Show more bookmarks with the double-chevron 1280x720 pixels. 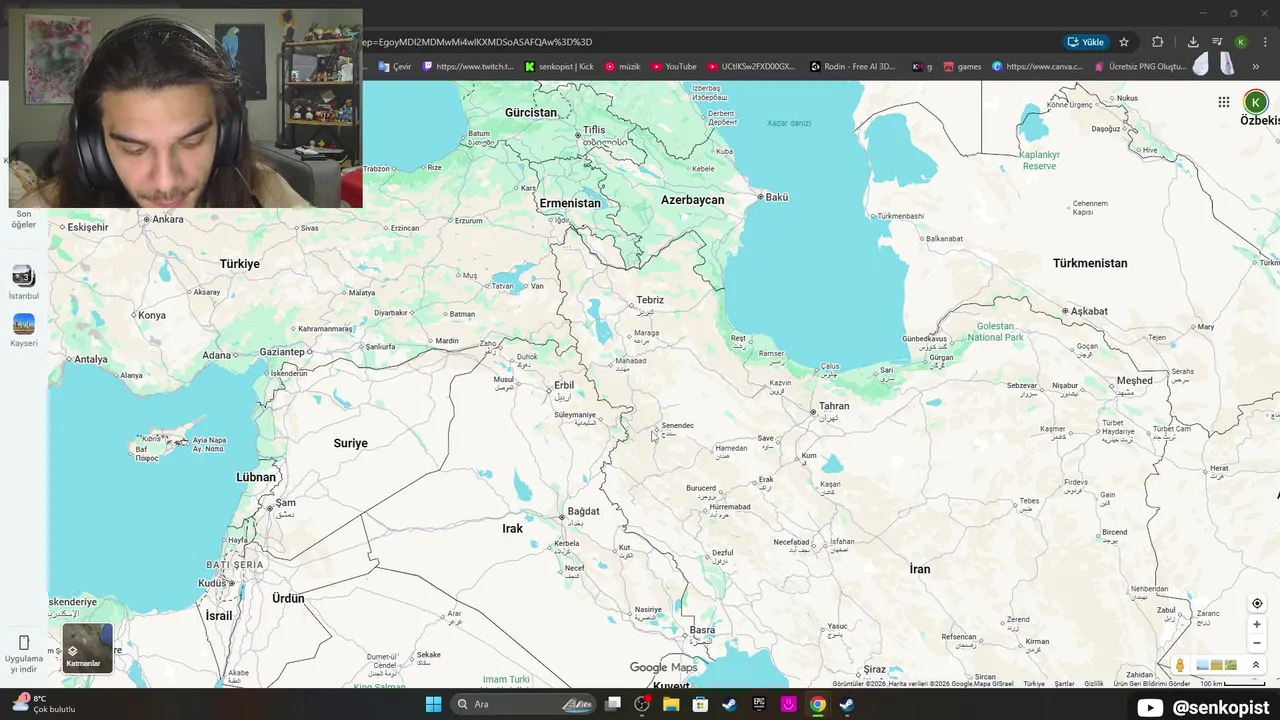pos(1255,67)
